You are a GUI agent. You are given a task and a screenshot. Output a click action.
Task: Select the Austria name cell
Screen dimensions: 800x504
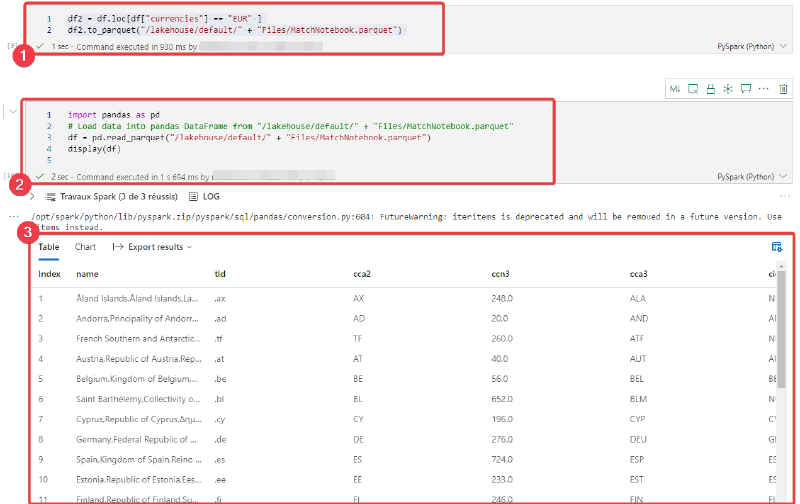[138, 359]
